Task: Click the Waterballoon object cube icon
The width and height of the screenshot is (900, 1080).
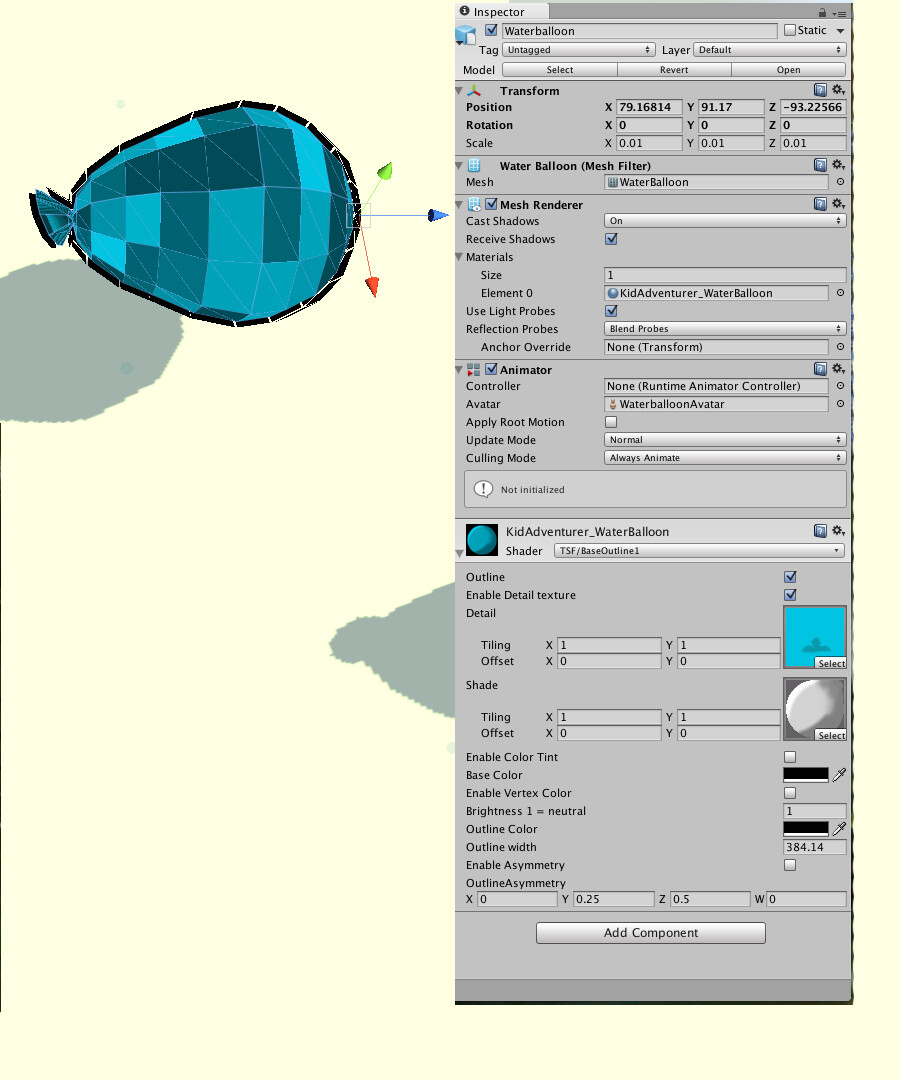Action: click(466, 35)
